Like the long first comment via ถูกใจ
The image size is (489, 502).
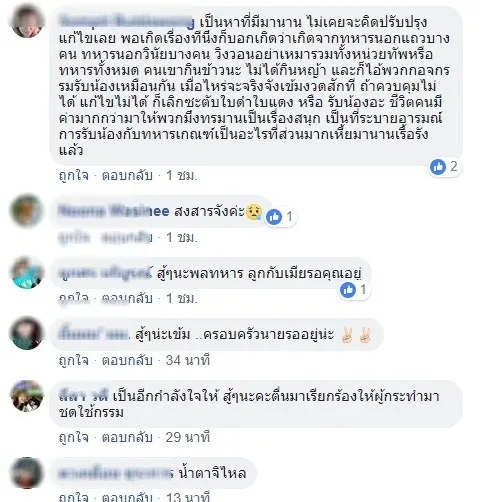tap(74, 175)
